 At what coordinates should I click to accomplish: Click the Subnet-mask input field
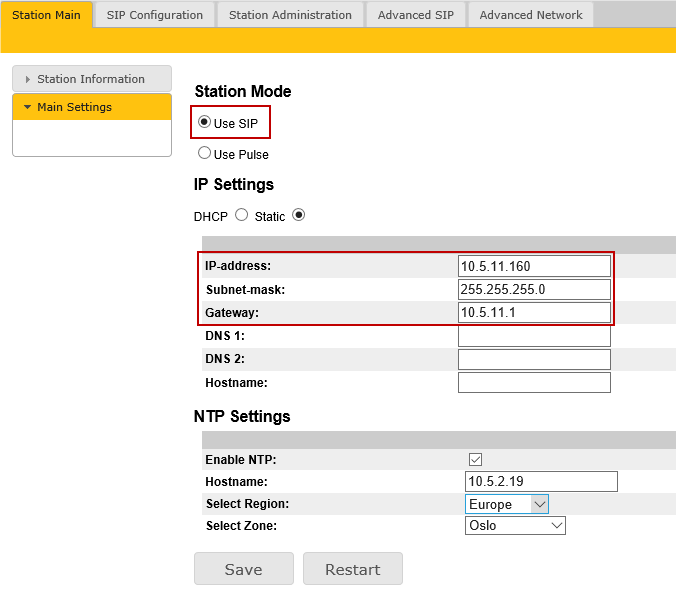tap(534, 289)
